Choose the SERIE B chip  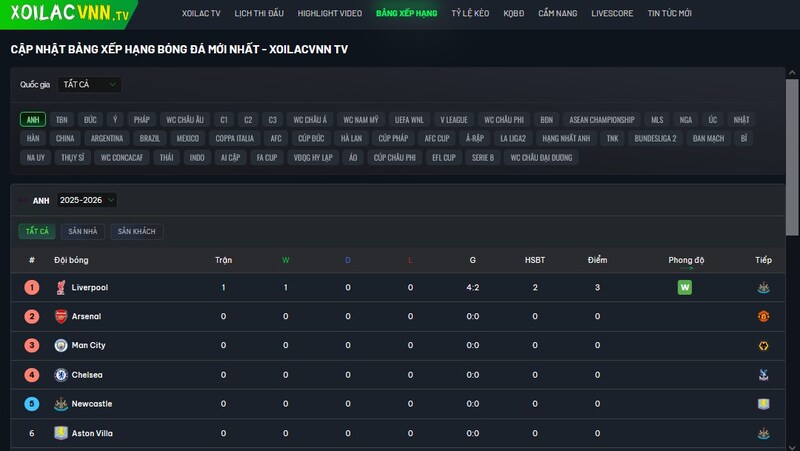pyautogui.click(x=483, y=158)
